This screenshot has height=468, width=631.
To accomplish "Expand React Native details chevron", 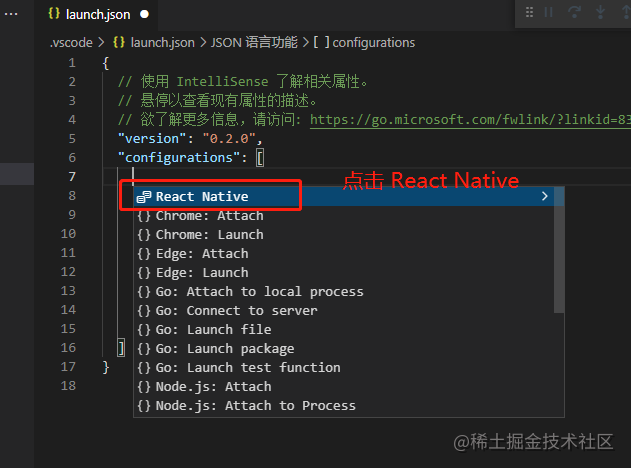I will (x=544, y=196).
